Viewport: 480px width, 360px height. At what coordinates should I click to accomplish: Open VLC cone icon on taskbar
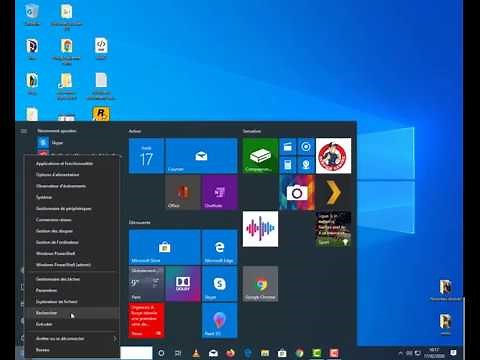(196, 353)
